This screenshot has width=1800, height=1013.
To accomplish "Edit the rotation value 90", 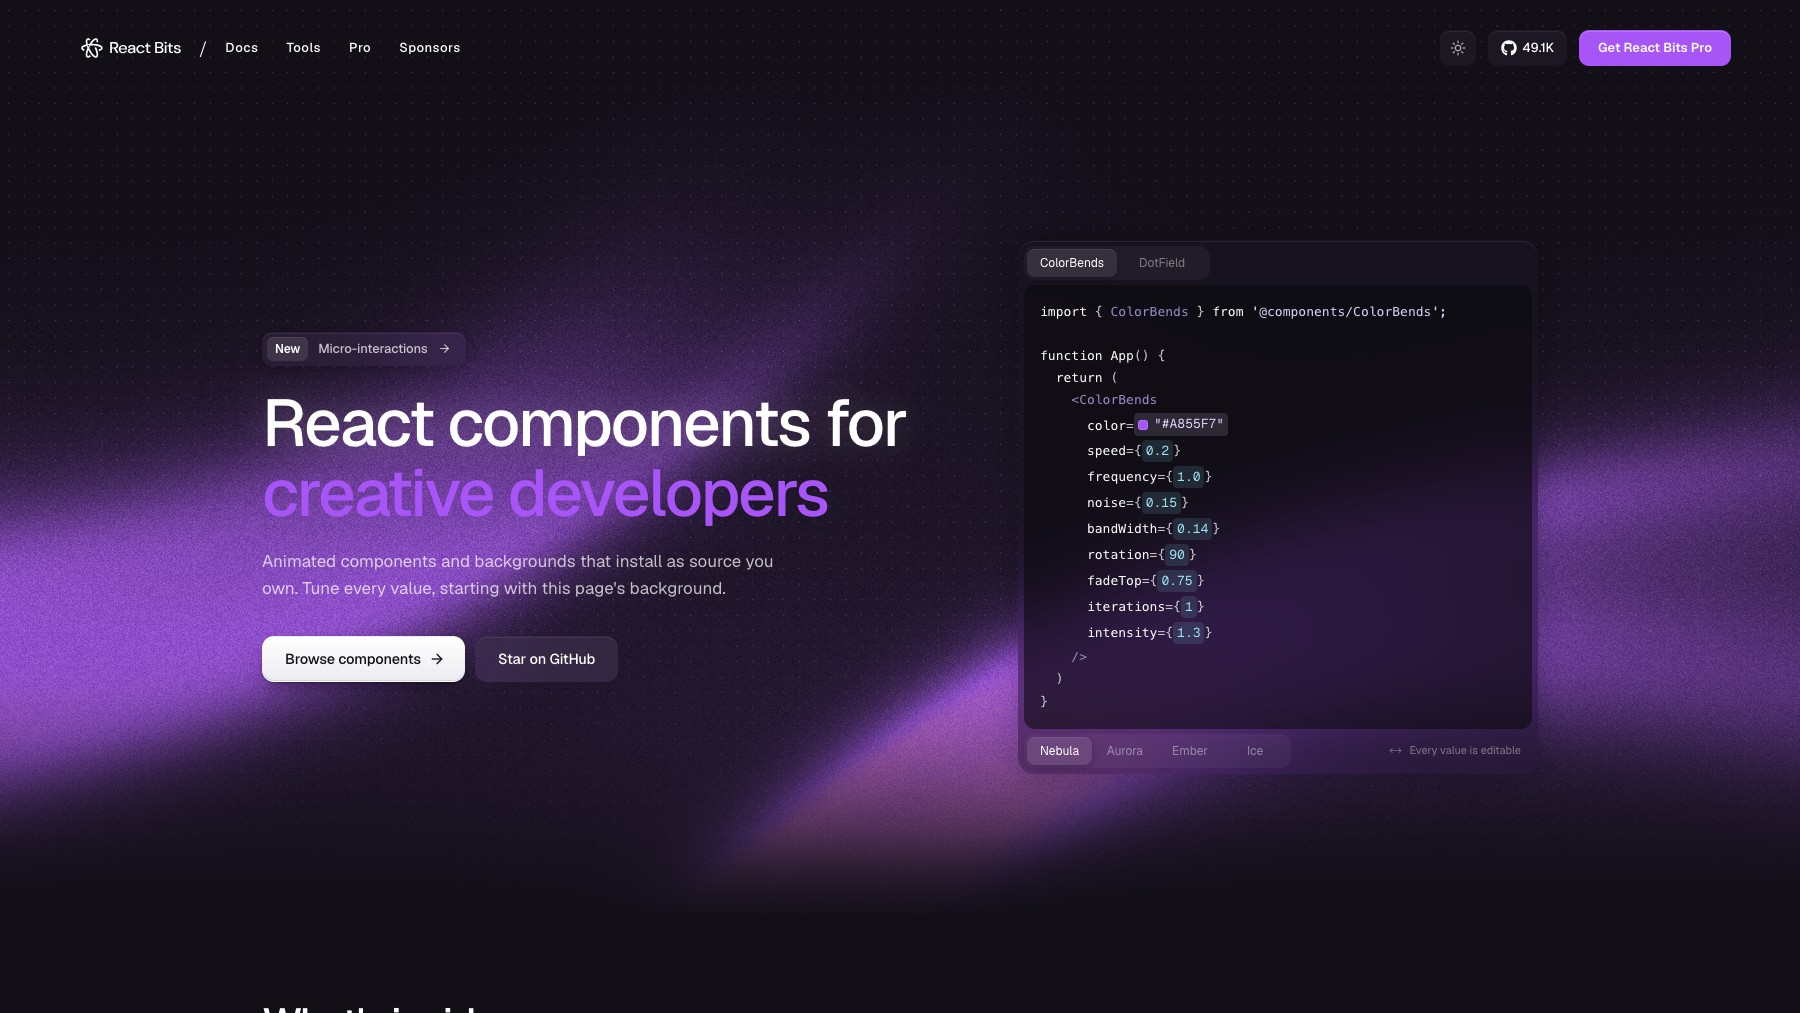I will click(x=1177, y=555).
